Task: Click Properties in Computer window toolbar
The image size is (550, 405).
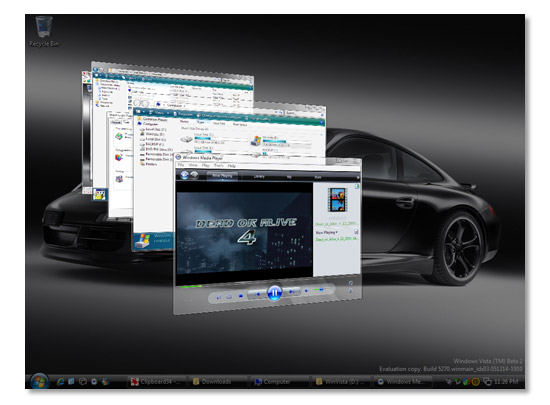Action: point(183,114)
